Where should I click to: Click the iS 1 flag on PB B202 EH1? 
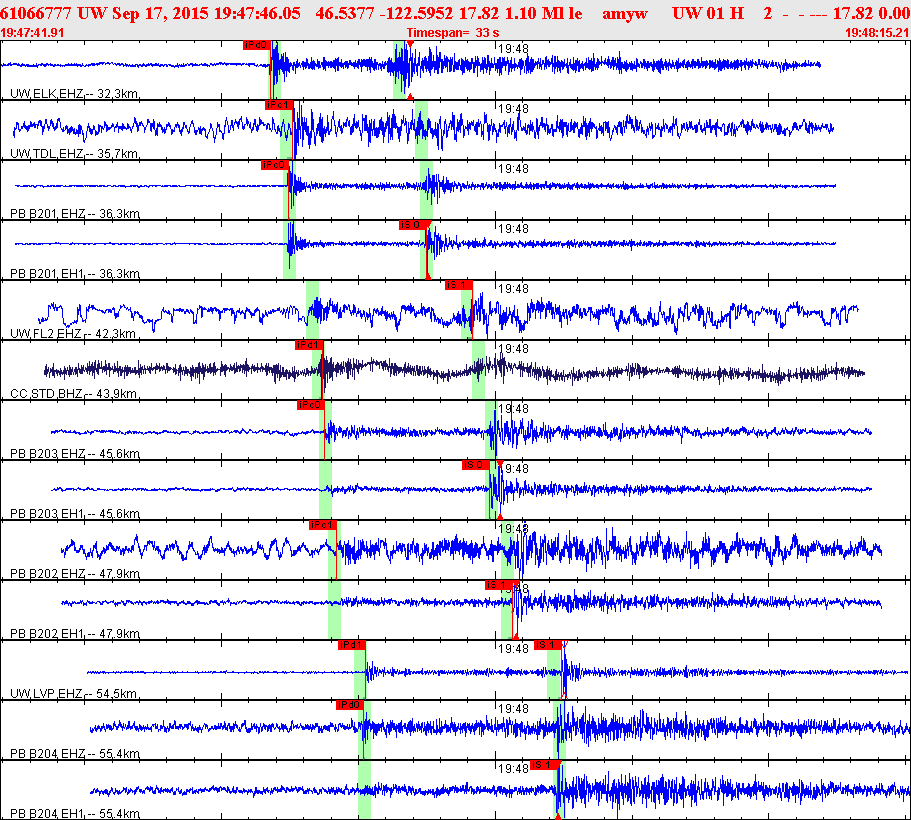click(x=499, y=585)
